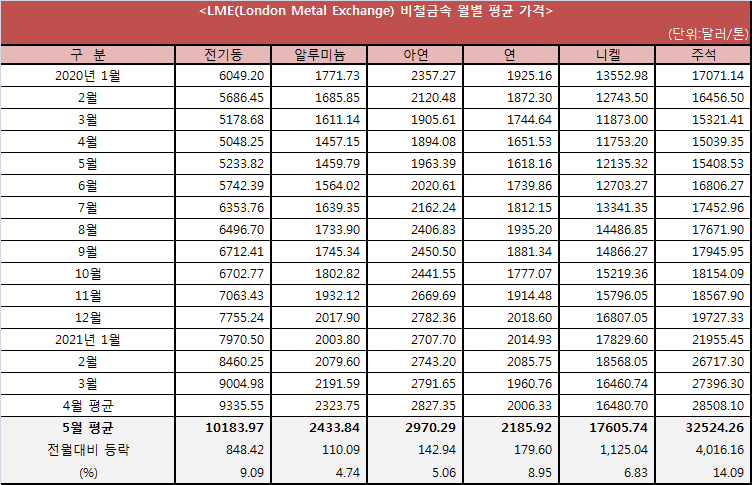Click the zinc value 1963.39

click(x=433, y=164)
